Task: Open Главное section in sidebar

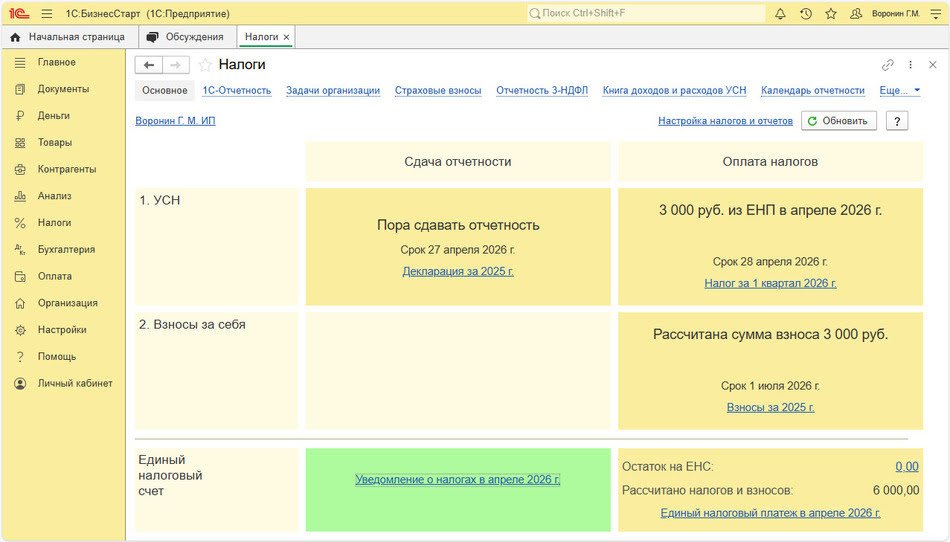Action: 56,62
